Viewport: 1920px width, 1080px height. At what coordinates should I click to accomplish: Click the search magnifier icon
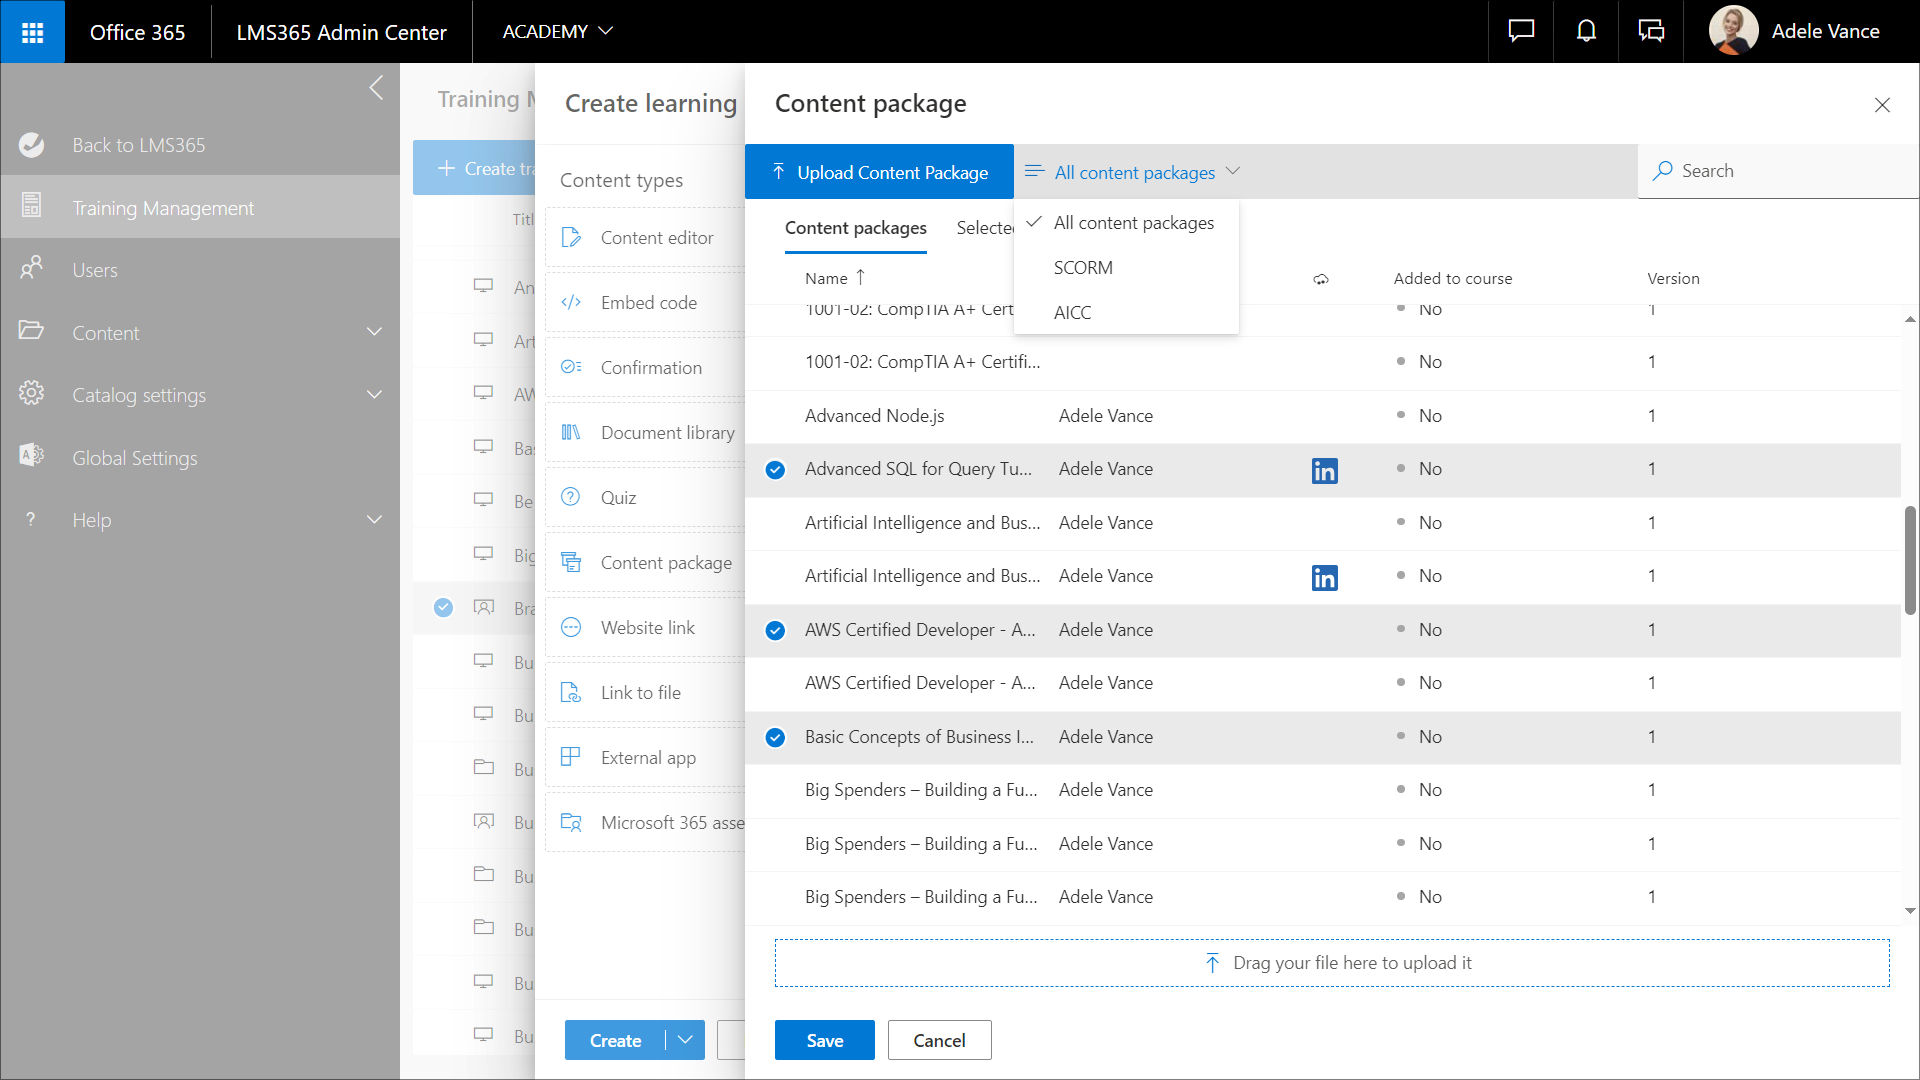tap(1662, 171)
